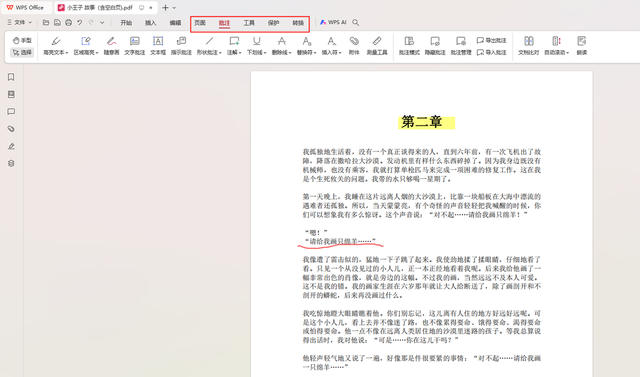The image size is (640, 377).
Task: Open the File (文件) menu
Action: [20, 22]
